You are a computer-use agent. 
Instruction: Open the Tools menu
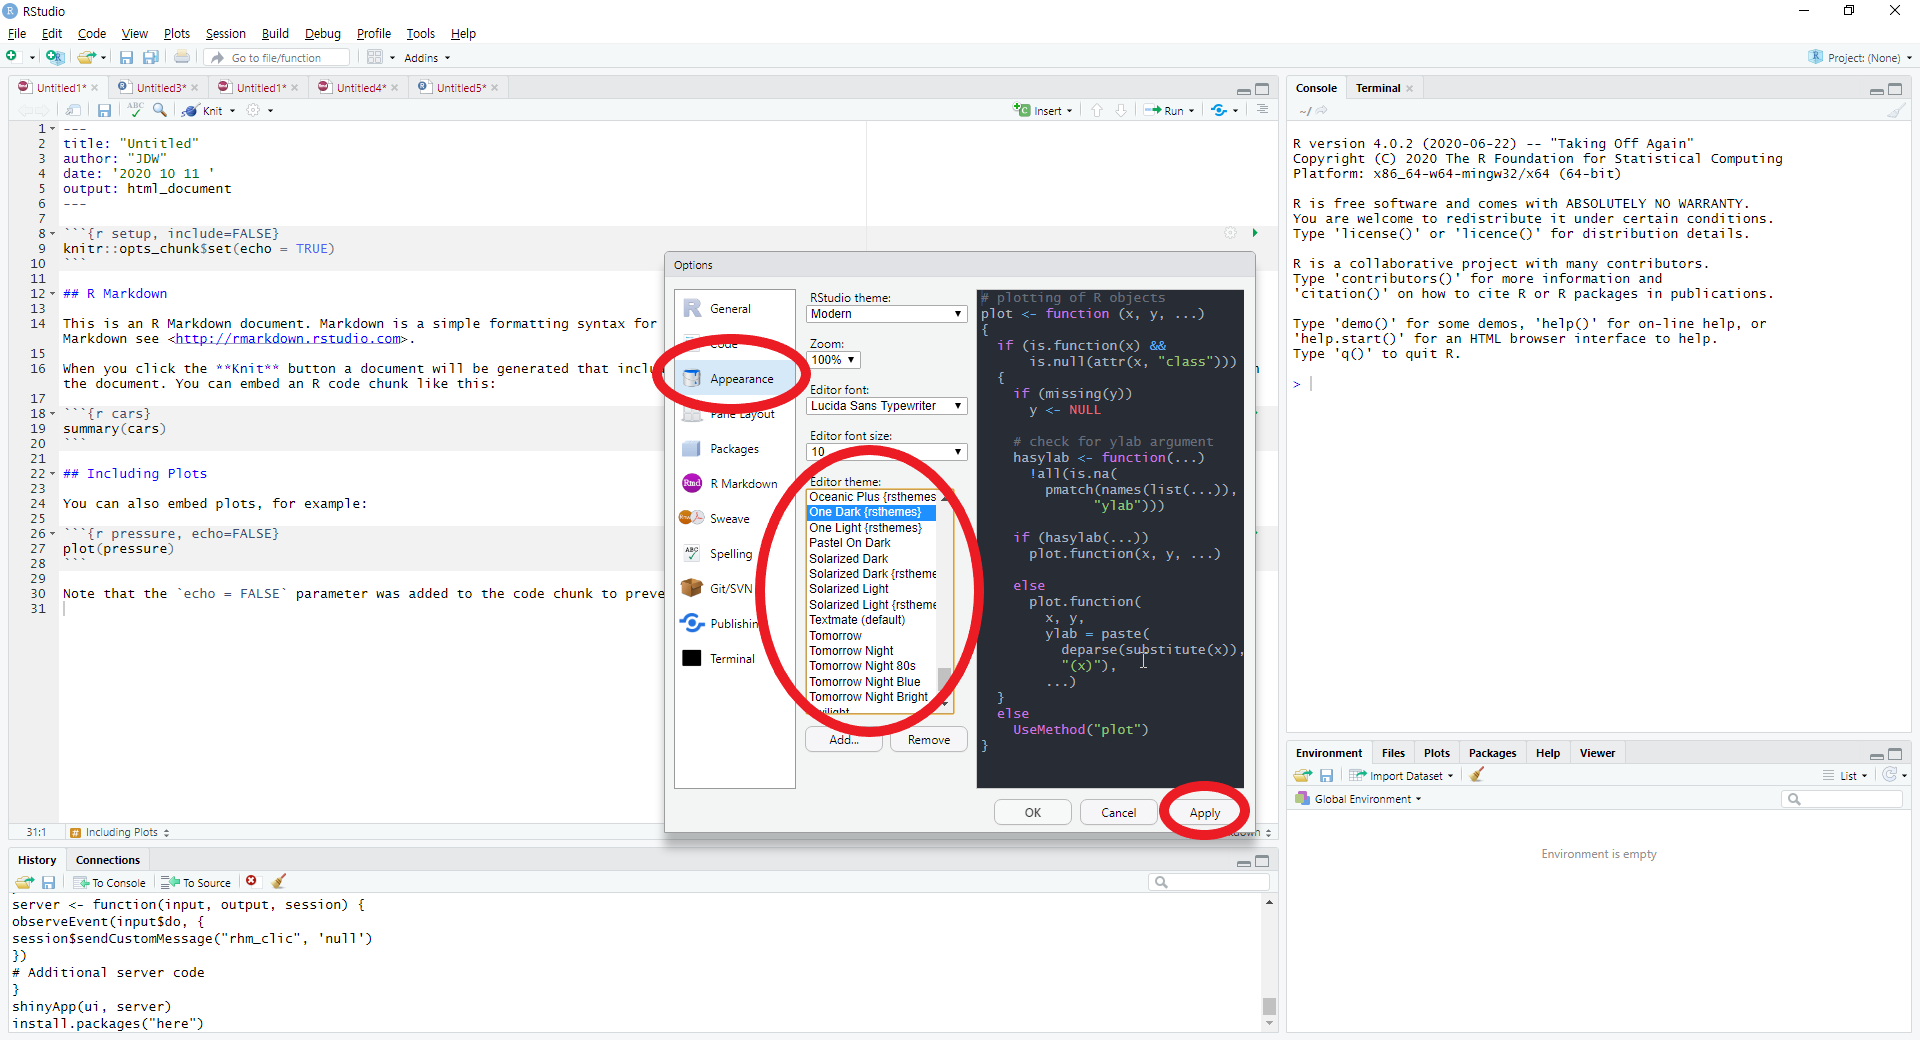pos(420,33)
